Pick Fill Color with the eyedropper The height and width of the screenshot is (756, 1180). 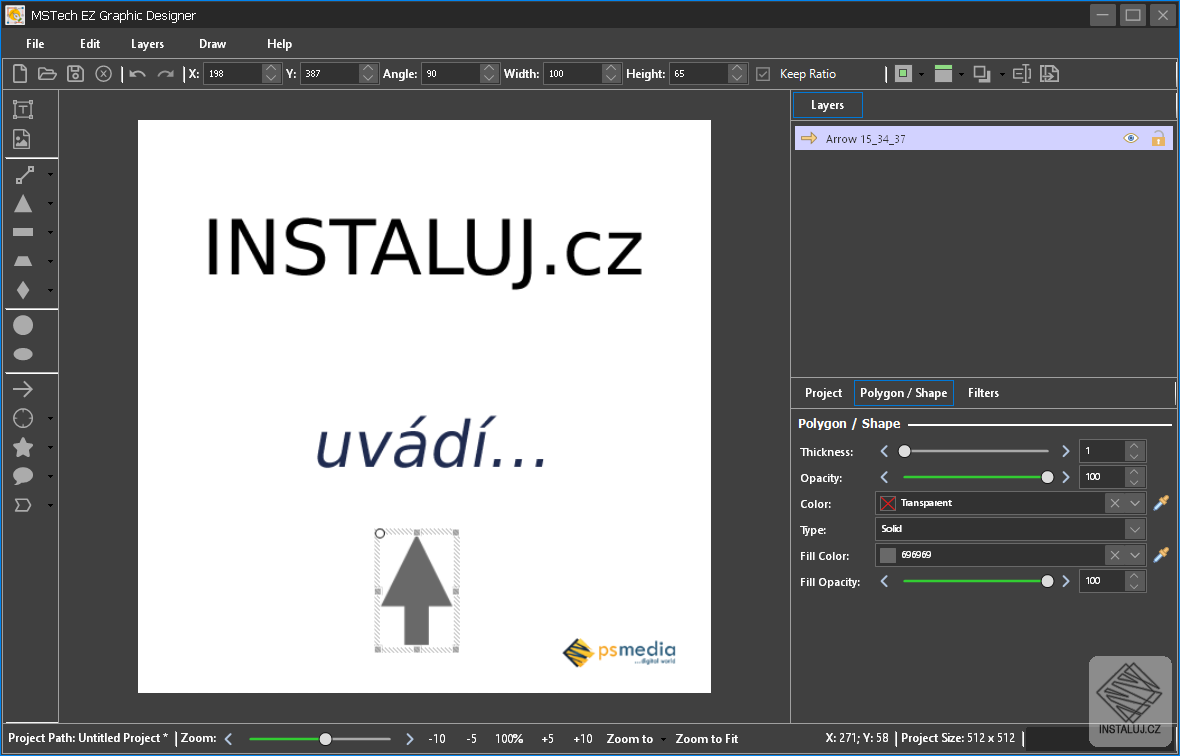coord(1161,555)
